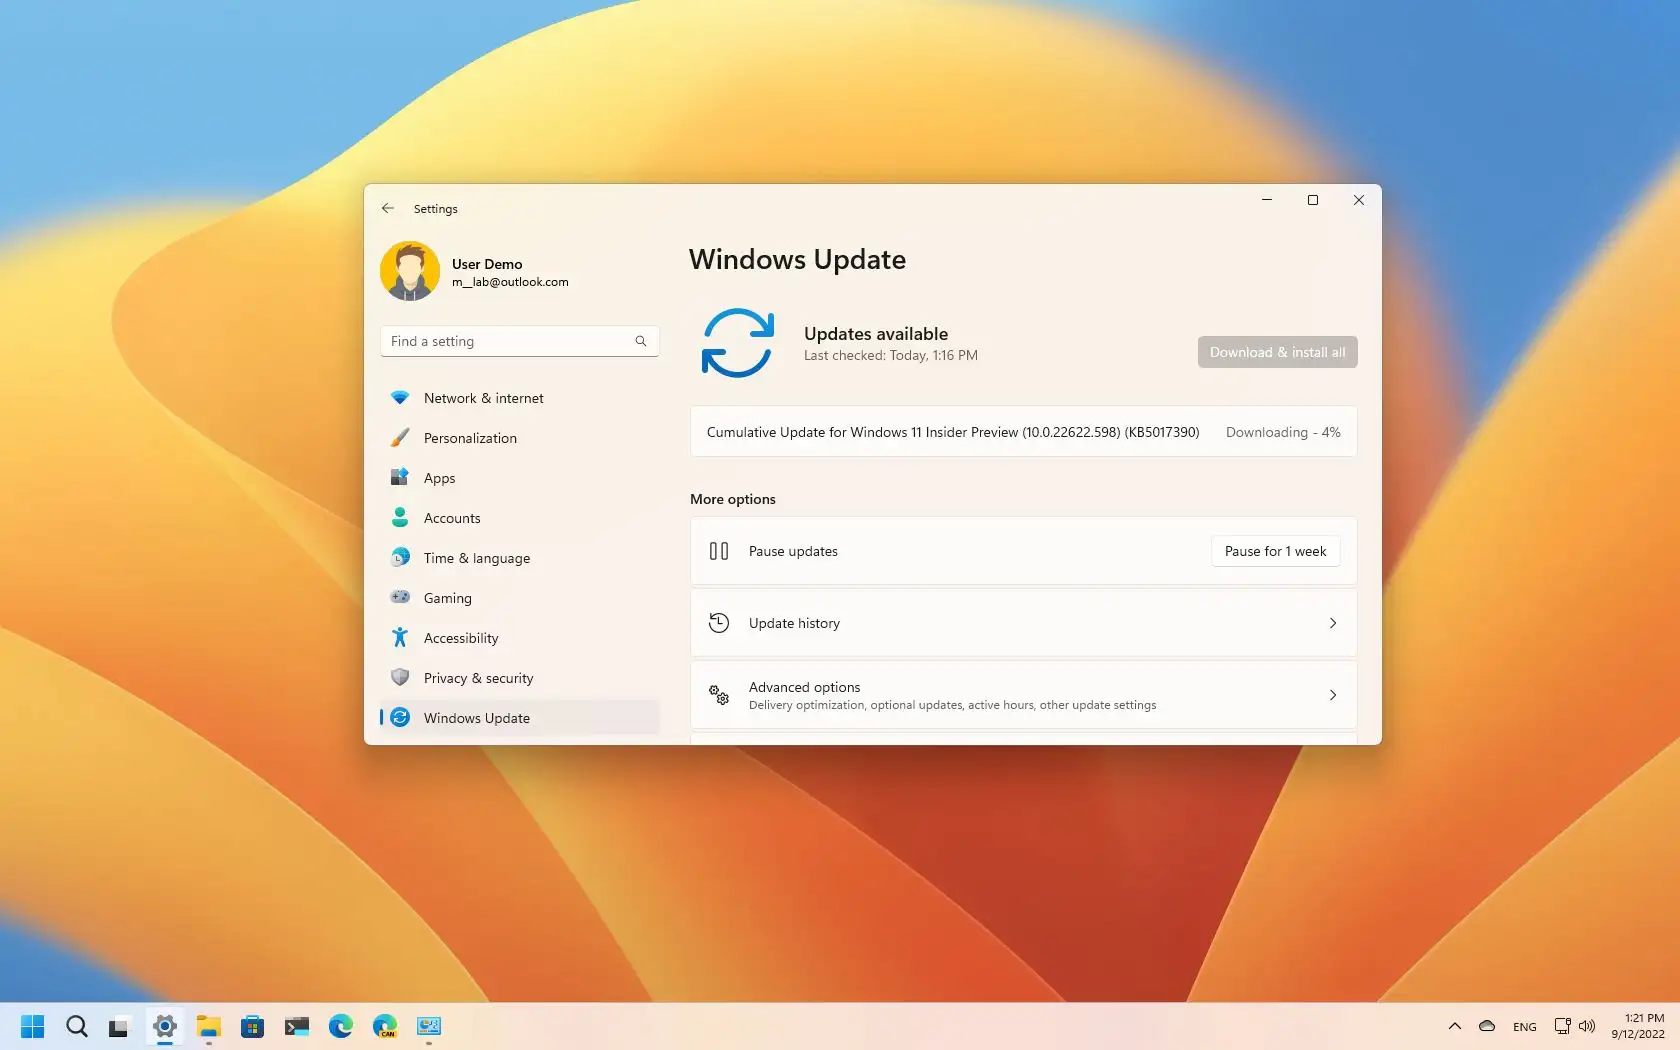Click the search magnifier in Find a setting
Image resolution: width=1680 pixels, height=1050 pixels.
click(x=641, y=341)
